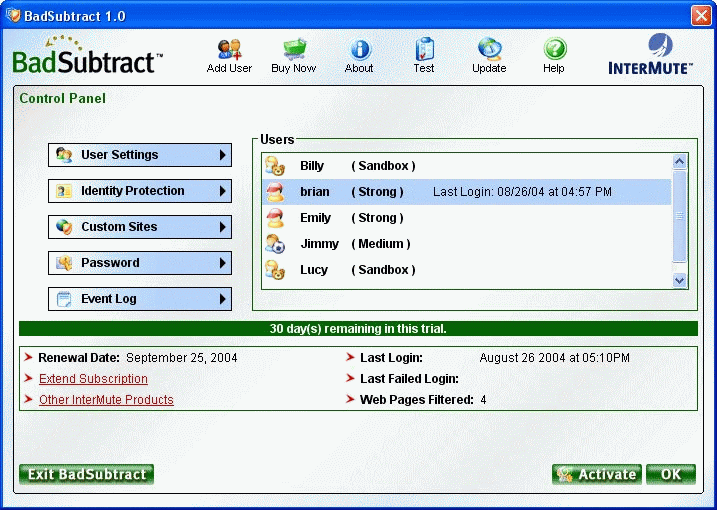Click brian's Last Login text
This screenshot has height=510, width=717.
[522, 192]
